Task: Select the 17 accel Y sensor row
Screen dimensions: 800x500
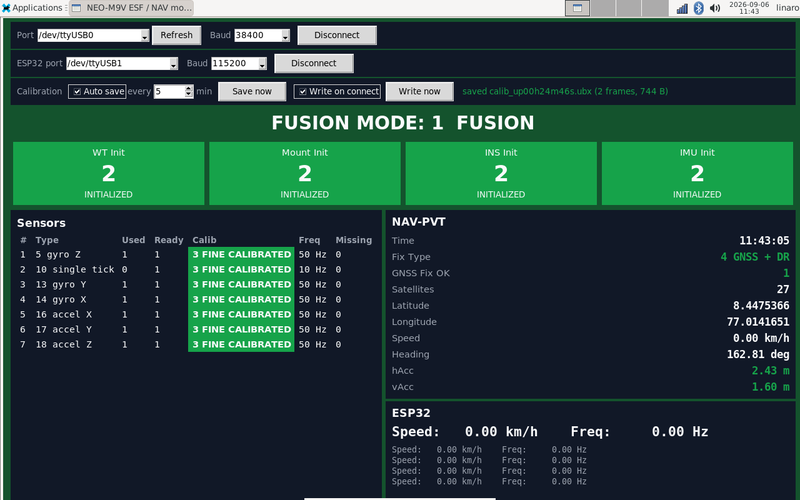Action: (196, 330)
